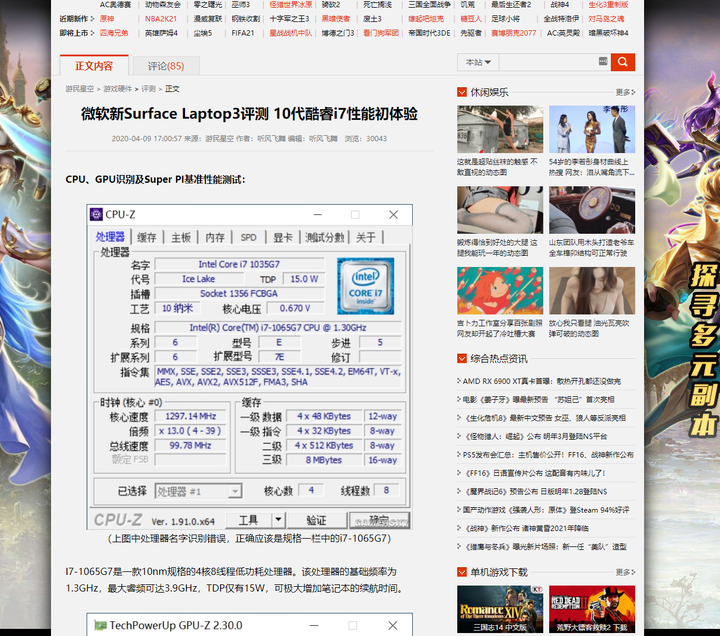Open the 本站 search scope dropdown
Image resolution: width=720 pixels, height=636 pixels.
click(x=478, y=62)
